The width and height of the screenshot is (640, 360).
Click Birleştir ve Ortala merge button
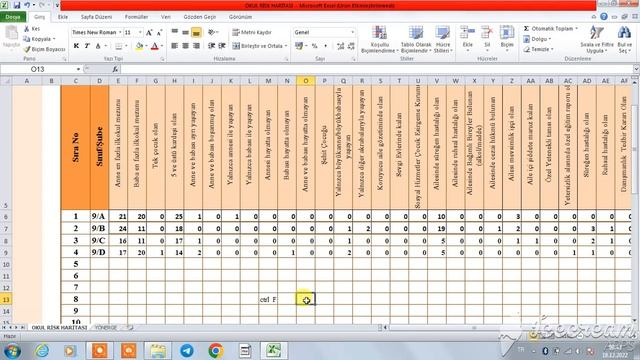tap(260, 46)
